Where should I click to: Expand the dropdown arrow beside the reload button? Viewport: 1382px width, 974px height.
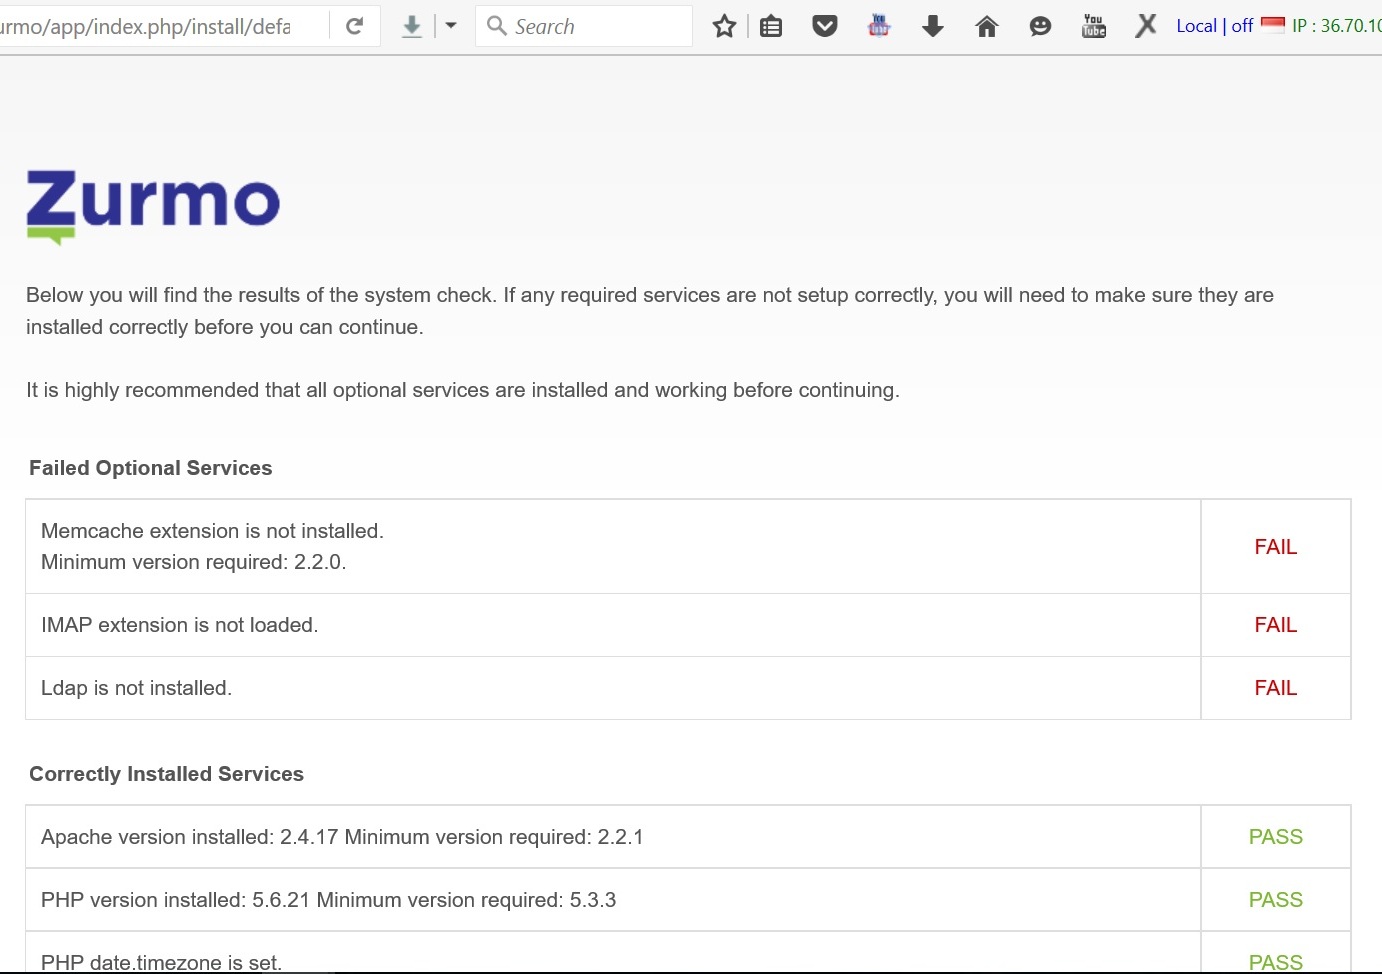tap(451, 26)
